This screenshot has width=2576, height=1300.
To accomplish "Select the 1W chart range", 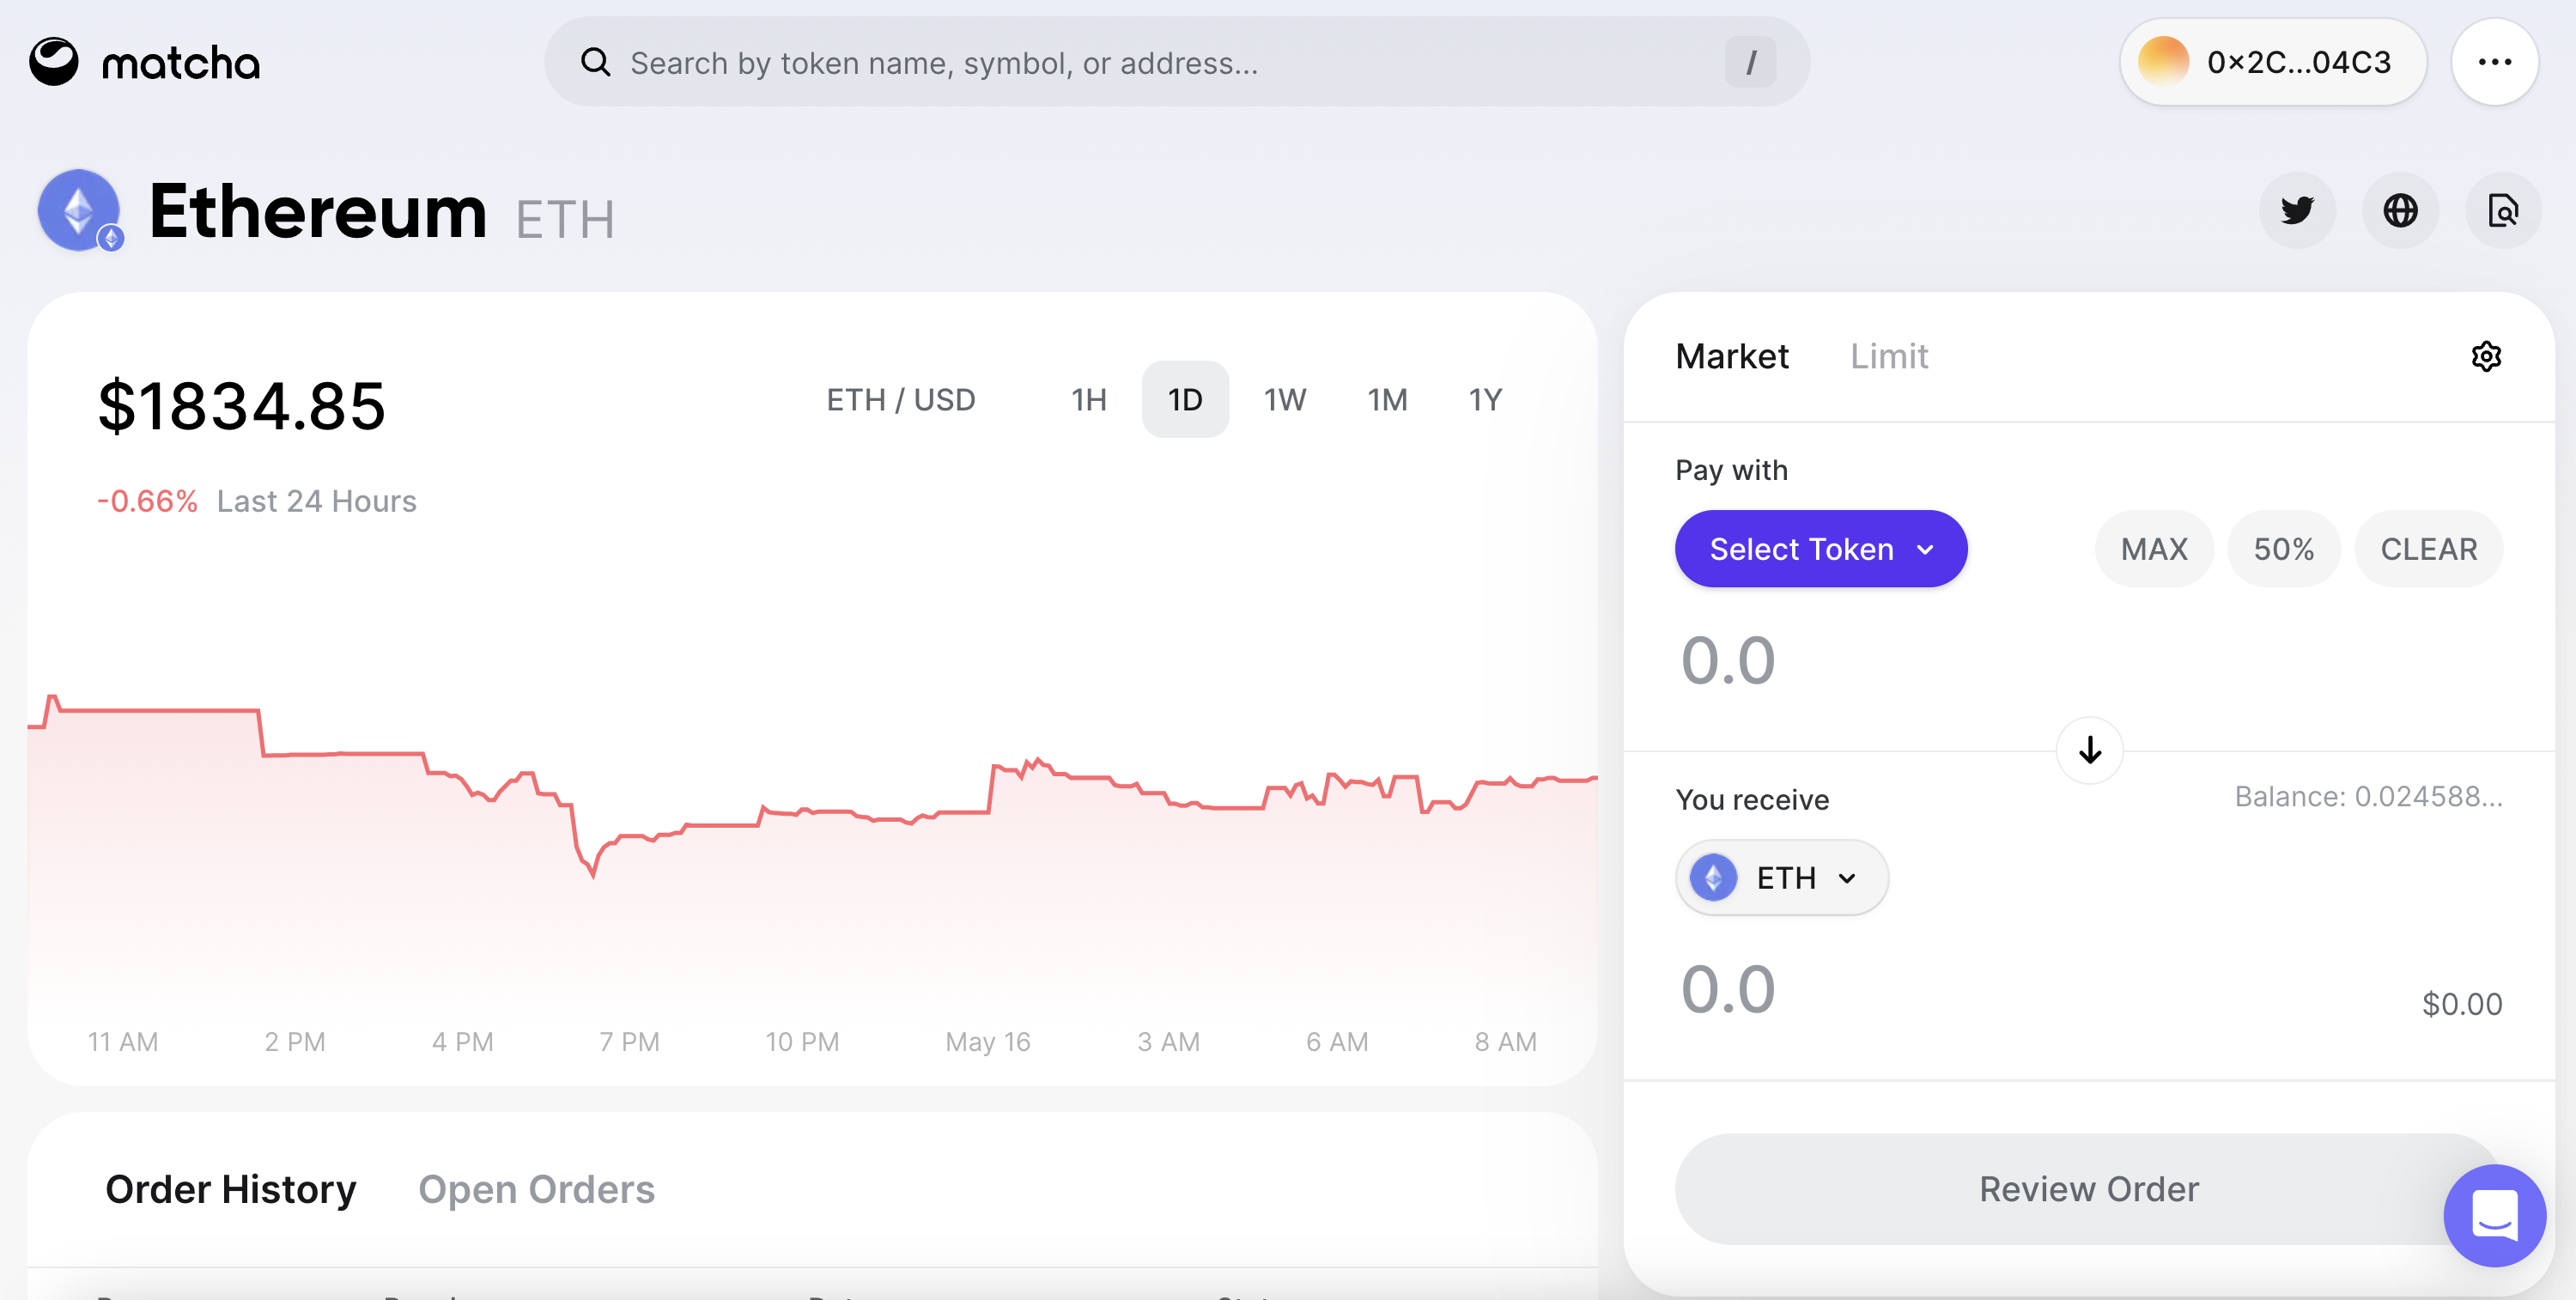I will pyautogui.click(x=1284, y=400).
